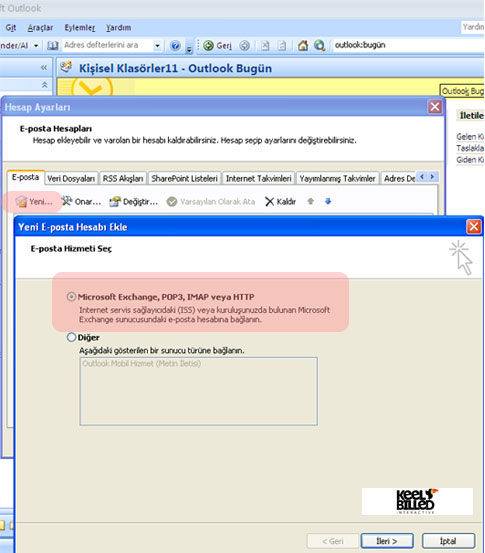Screen dimensions: 485x553
Task: Collapse navigation pane with double chevron
Action: click(x=44, y=67)
